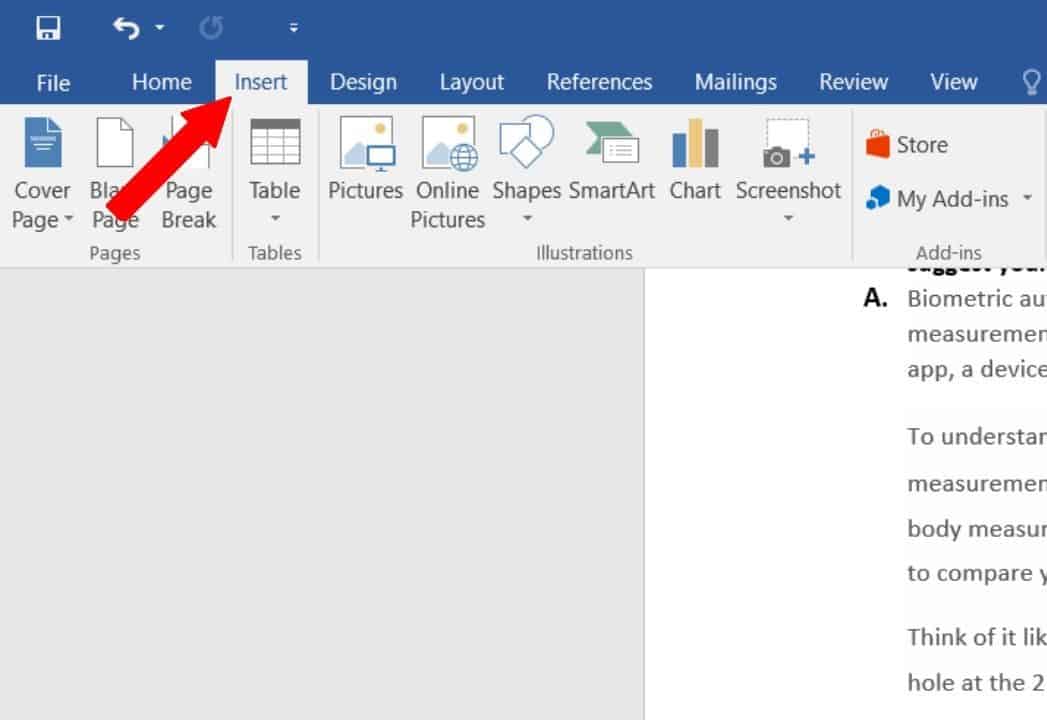Open the Shapes gallery
The image size is (1047, 720).
pyautogui.click(x=526, y=160)
